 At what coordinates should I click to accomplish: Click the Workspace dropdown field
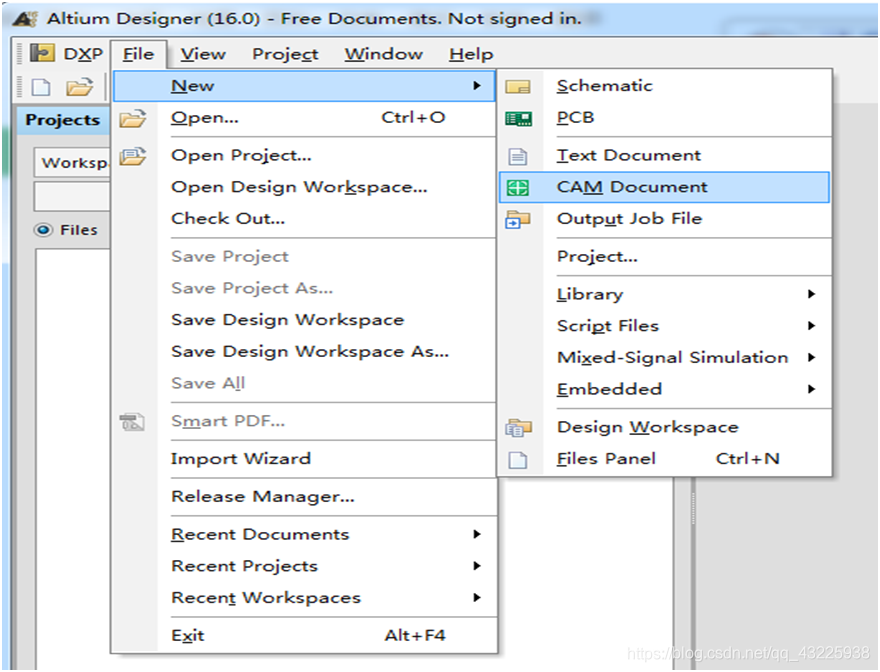[x=72, y=163]
